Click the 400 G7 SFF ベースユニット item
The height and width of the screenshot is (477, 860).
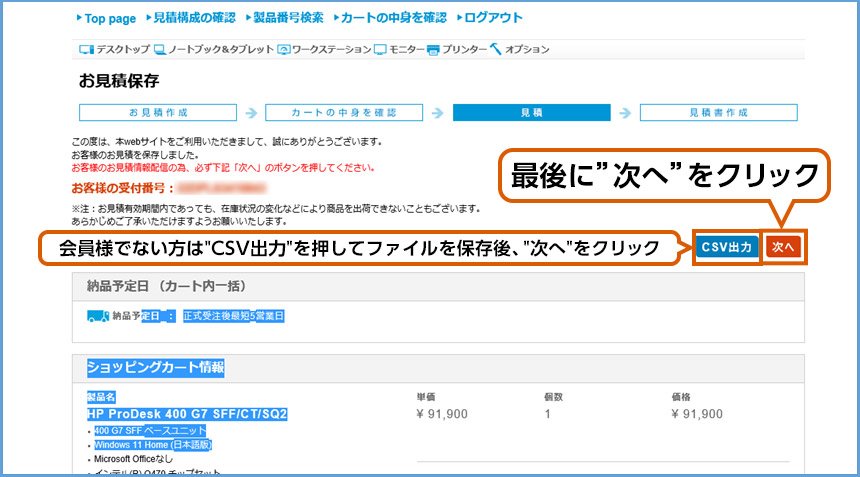point(150,430)
